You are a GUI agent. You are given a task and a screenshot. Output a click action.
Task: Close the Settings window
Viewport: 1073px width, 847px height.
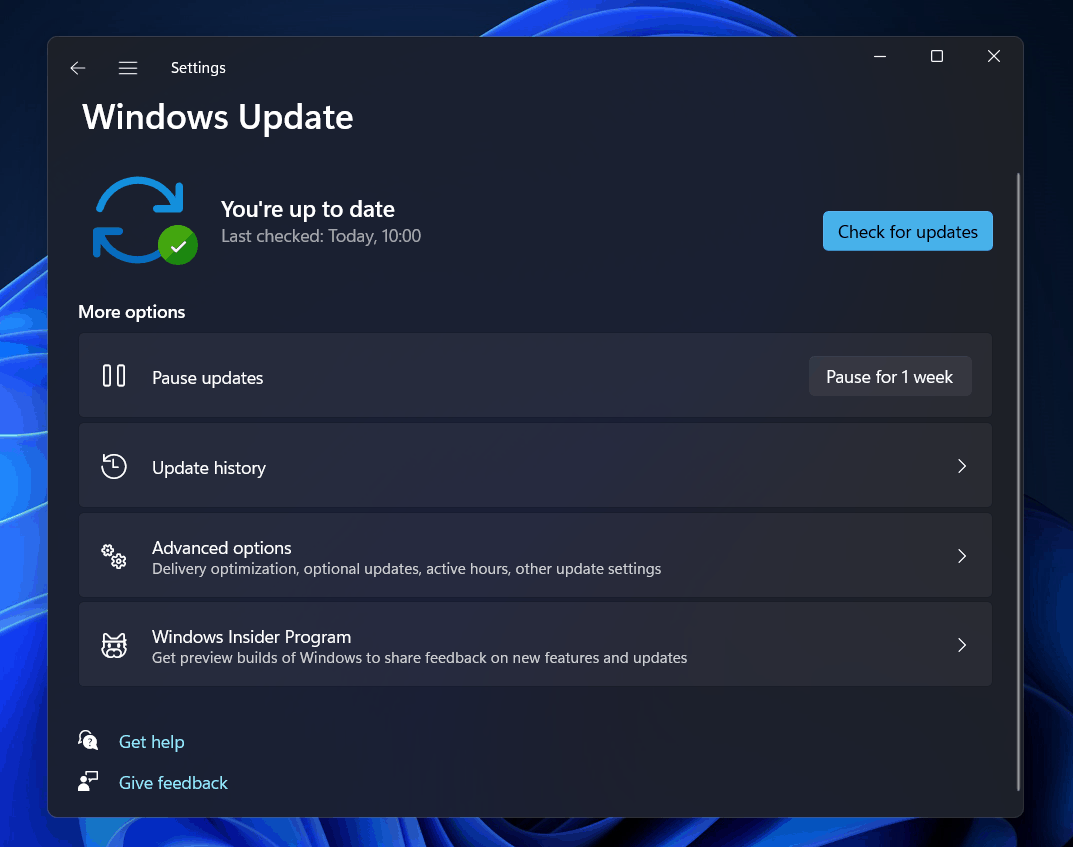tap(994, 56)
